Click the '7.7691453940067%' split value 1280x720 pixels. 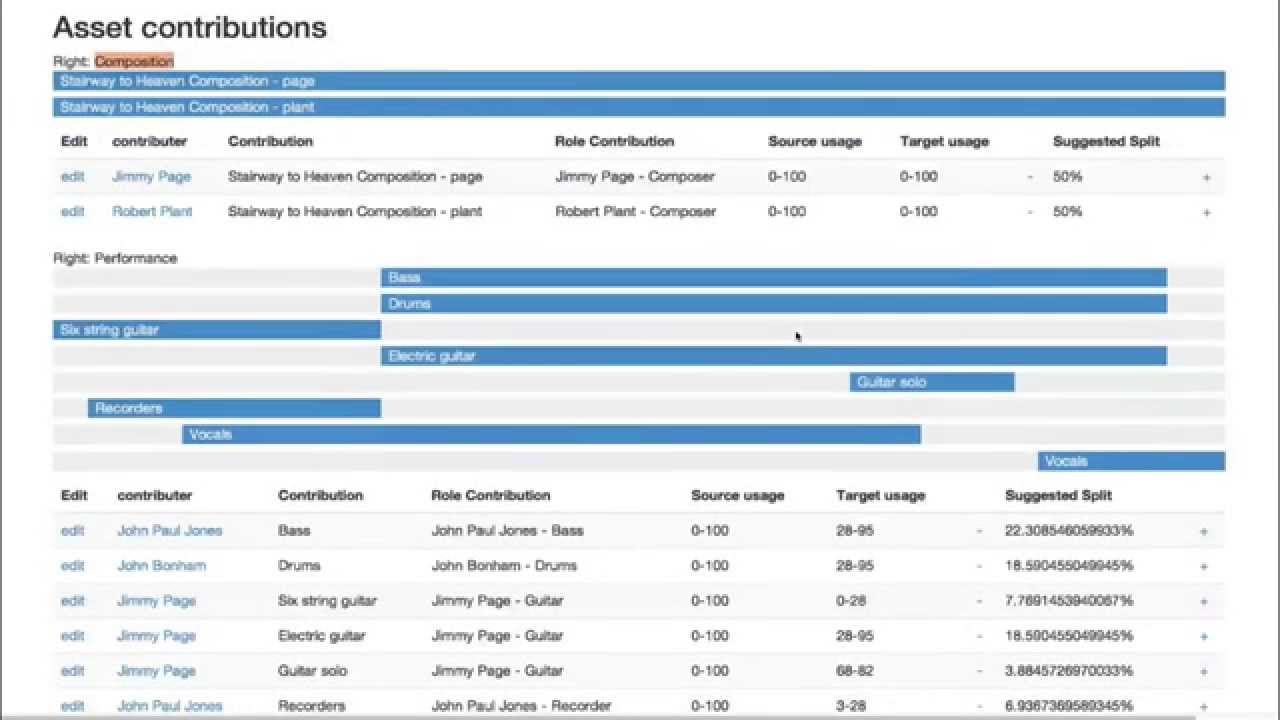[x=1069, y=600]
